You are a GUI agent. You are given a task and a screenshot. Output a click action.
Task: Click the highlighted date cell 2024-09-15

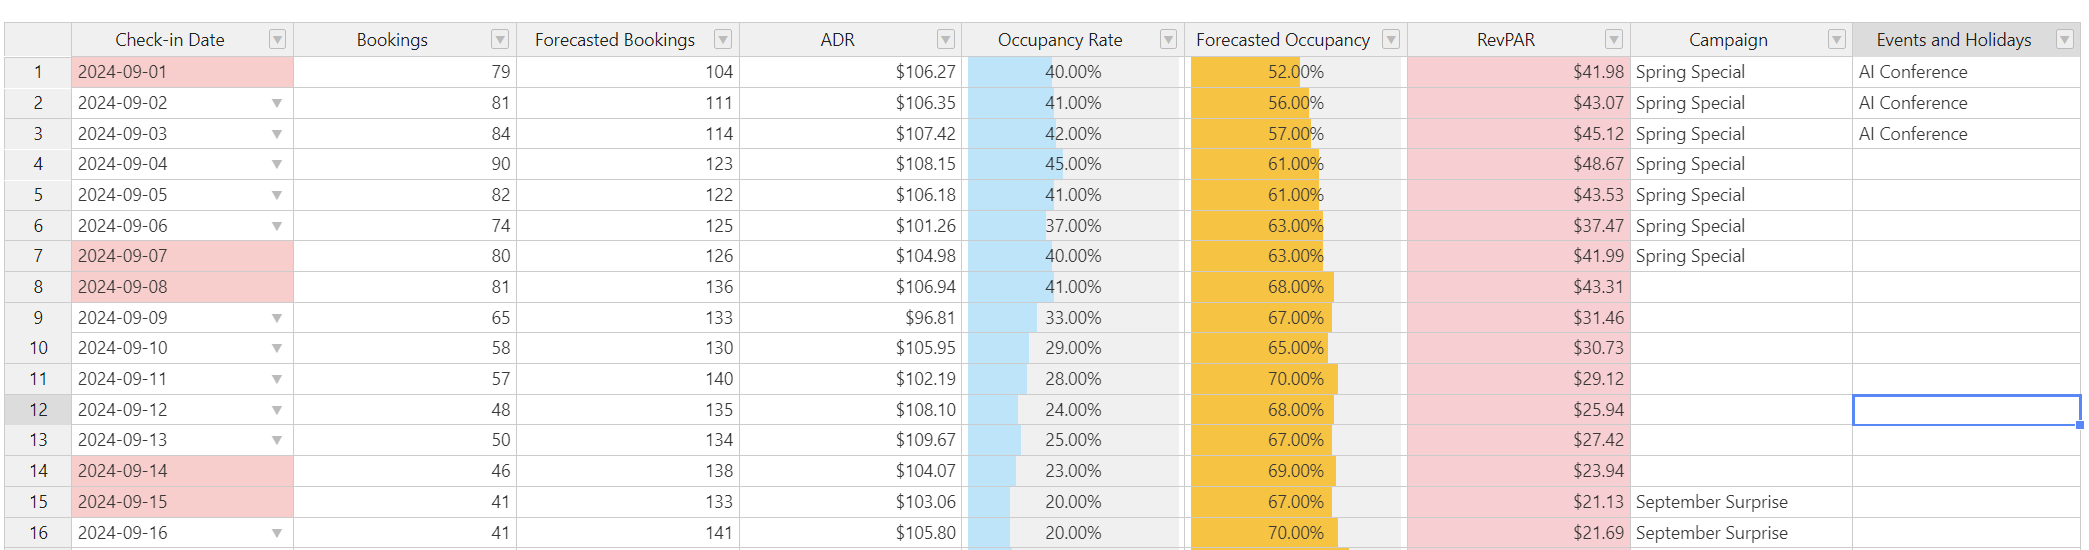(x=182, y=502)
